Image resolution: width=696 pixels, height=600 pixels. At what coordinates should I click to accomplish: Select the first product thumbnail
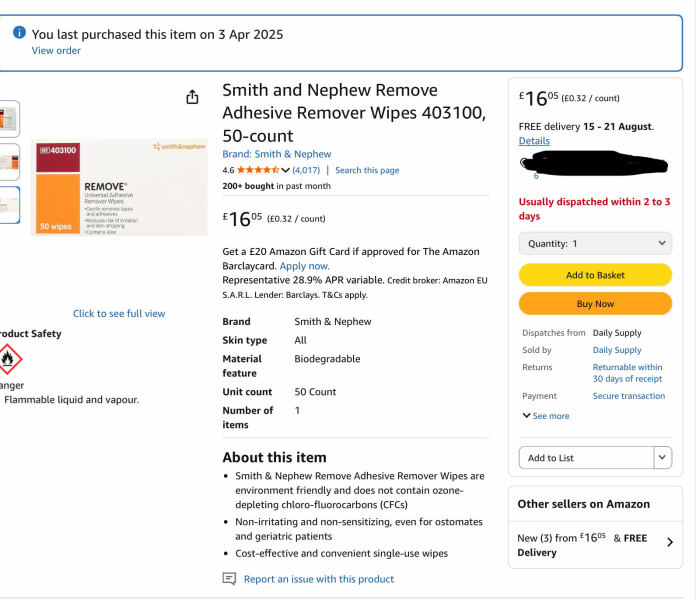(x=9, y=119)
